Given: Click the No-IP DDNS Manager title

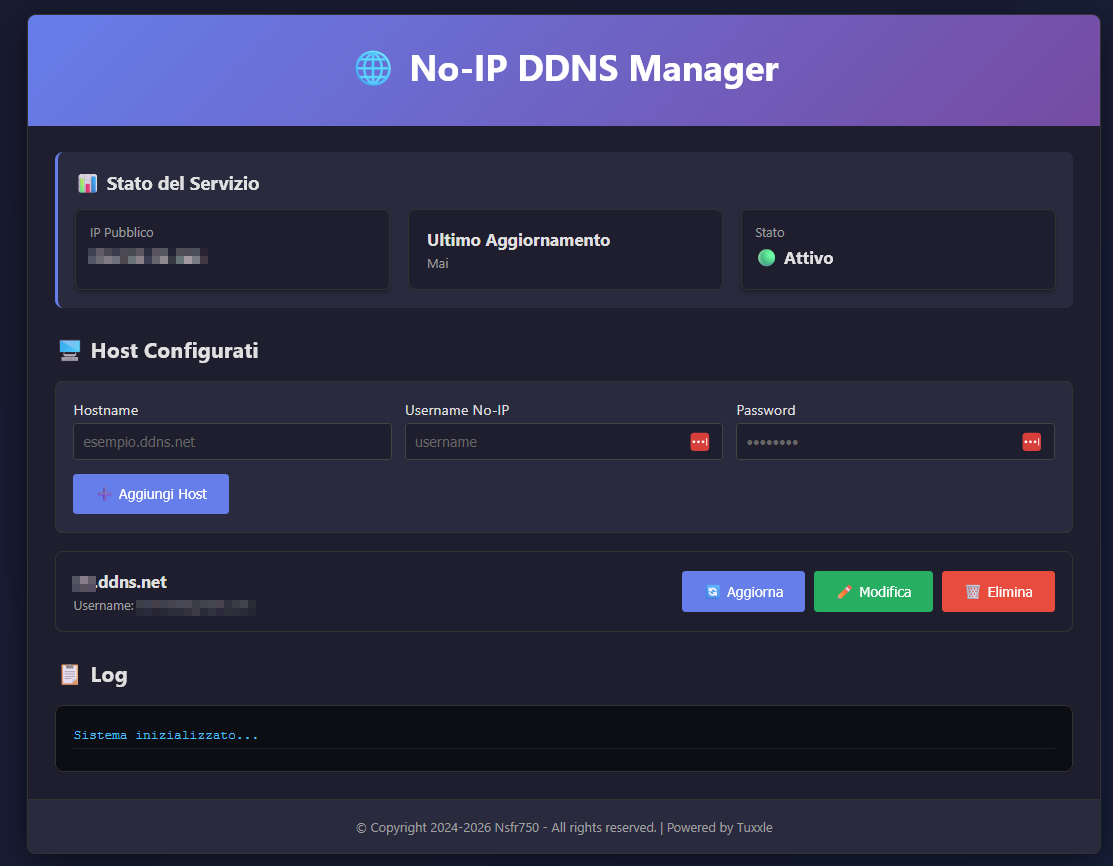Looking at the screenshot, I should 593,69.
